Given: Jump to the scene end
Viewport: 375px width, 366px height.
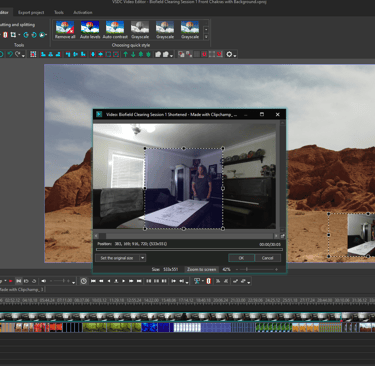Looking at the screenshot, I should 139,281.
